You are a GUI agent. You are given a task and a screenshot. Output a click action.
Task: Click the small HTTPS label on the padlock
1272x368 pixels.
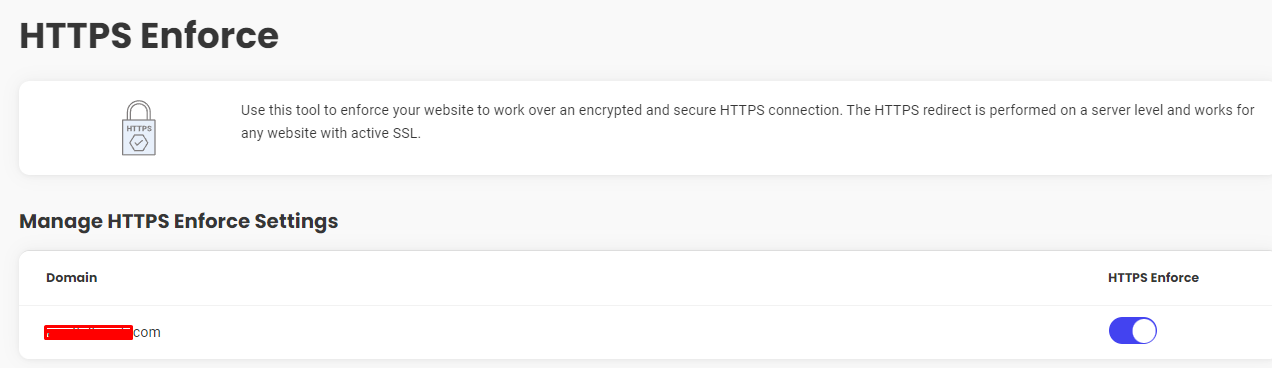tap(139, 129)
